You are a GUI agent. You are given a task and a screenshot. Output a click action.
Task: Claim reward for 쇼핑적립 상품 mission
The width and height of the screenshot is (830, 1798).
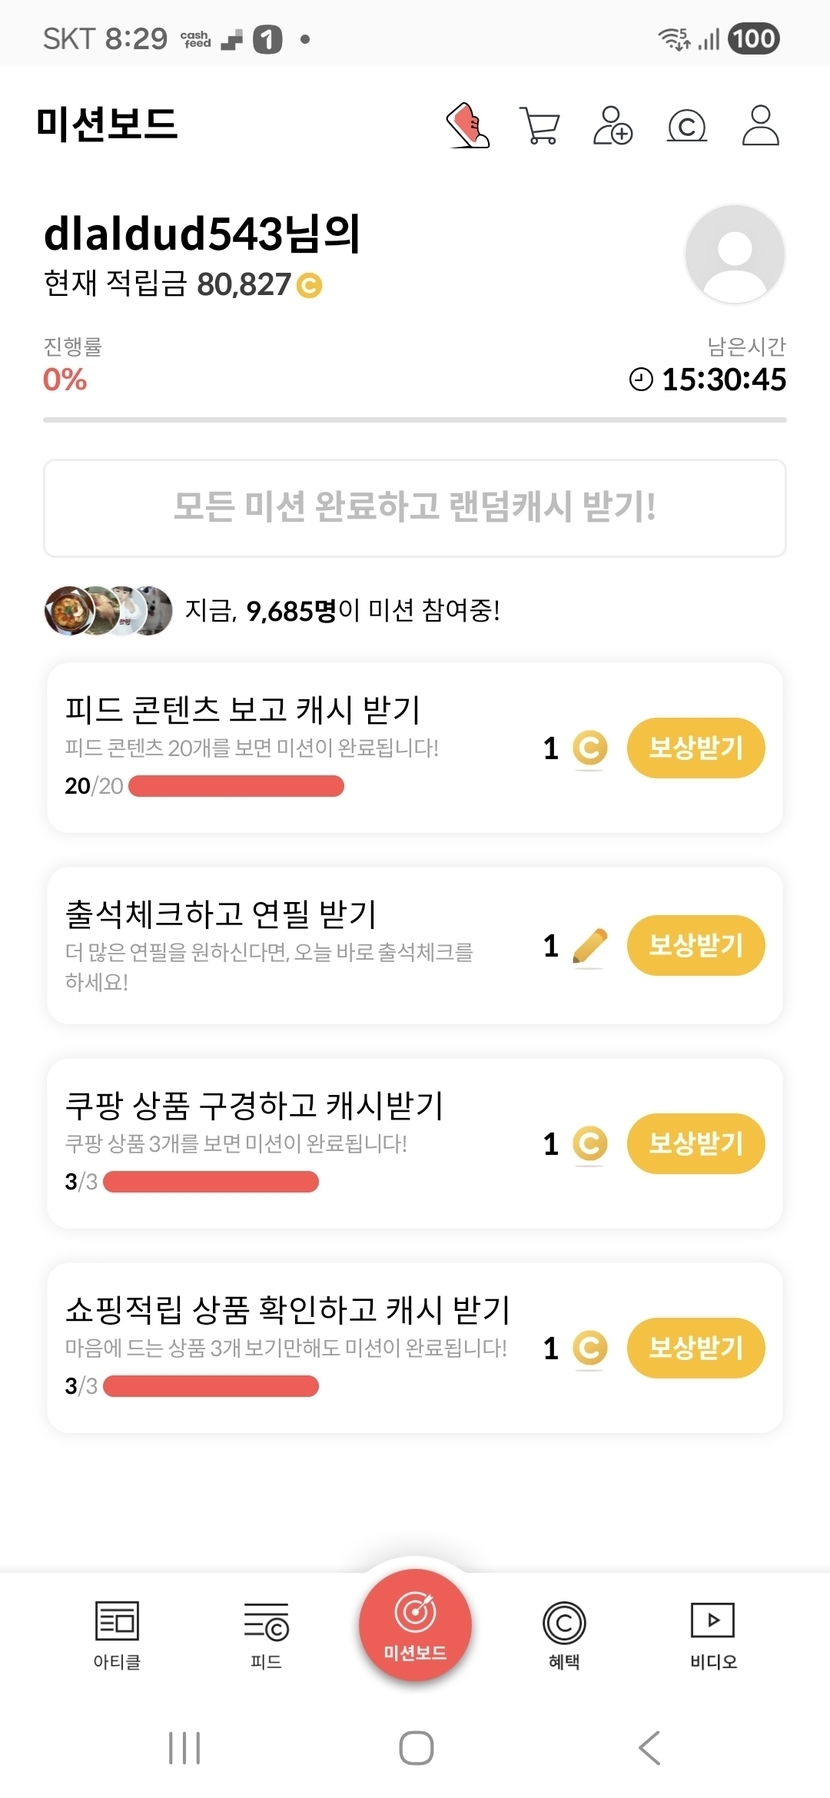pyautogui.click(x=695, y=1348)
